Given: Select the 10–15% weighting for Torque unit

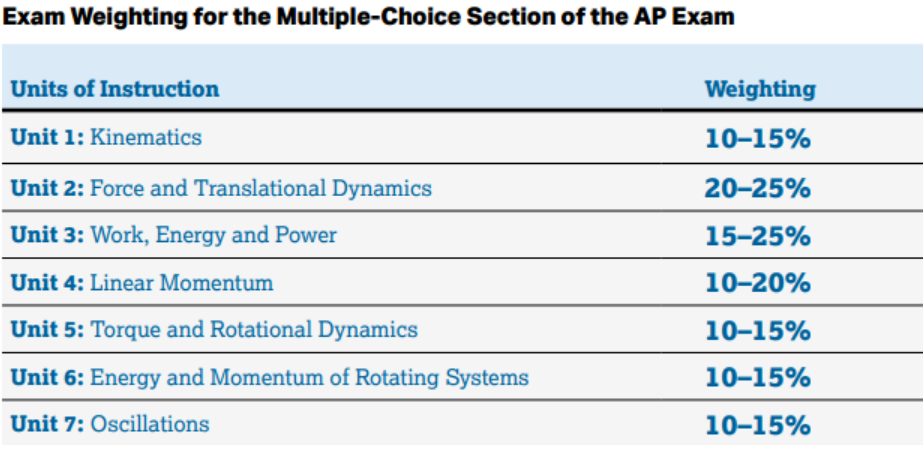Looking at the screenshot, I should 757,331.
